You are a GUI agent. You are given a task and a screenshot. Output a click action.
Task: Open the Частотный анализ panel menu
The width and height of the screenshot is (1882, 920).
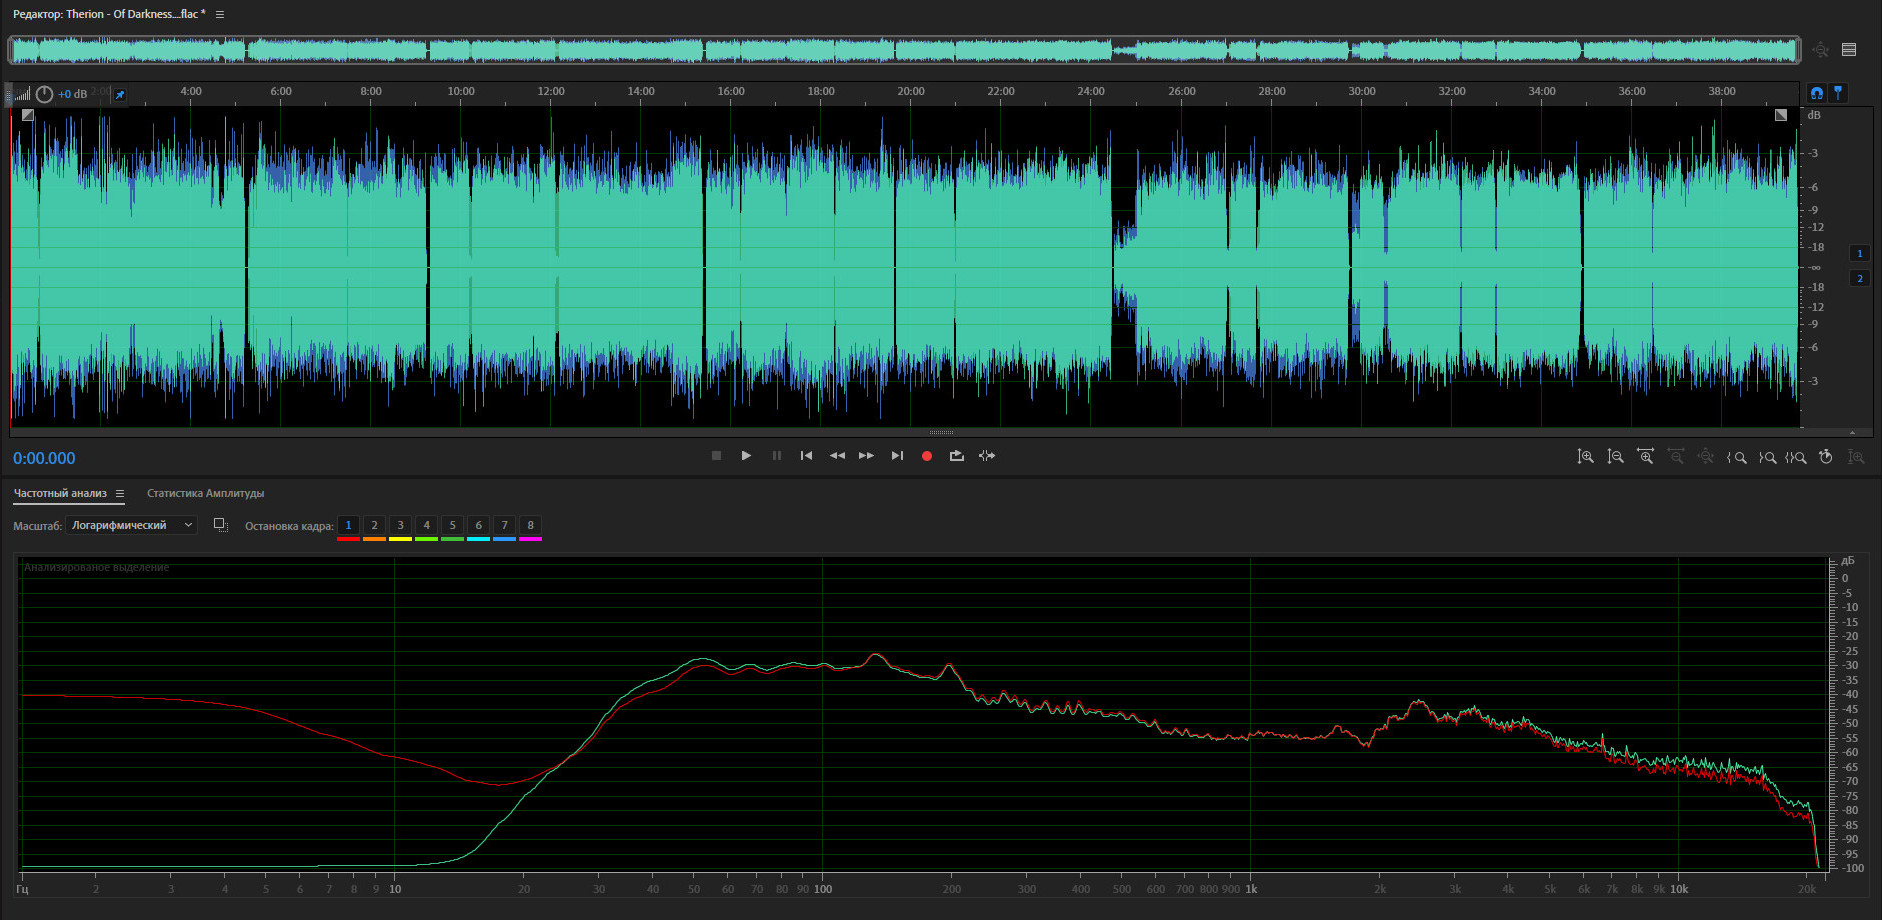pyautogui.click(x=120, y=493)
